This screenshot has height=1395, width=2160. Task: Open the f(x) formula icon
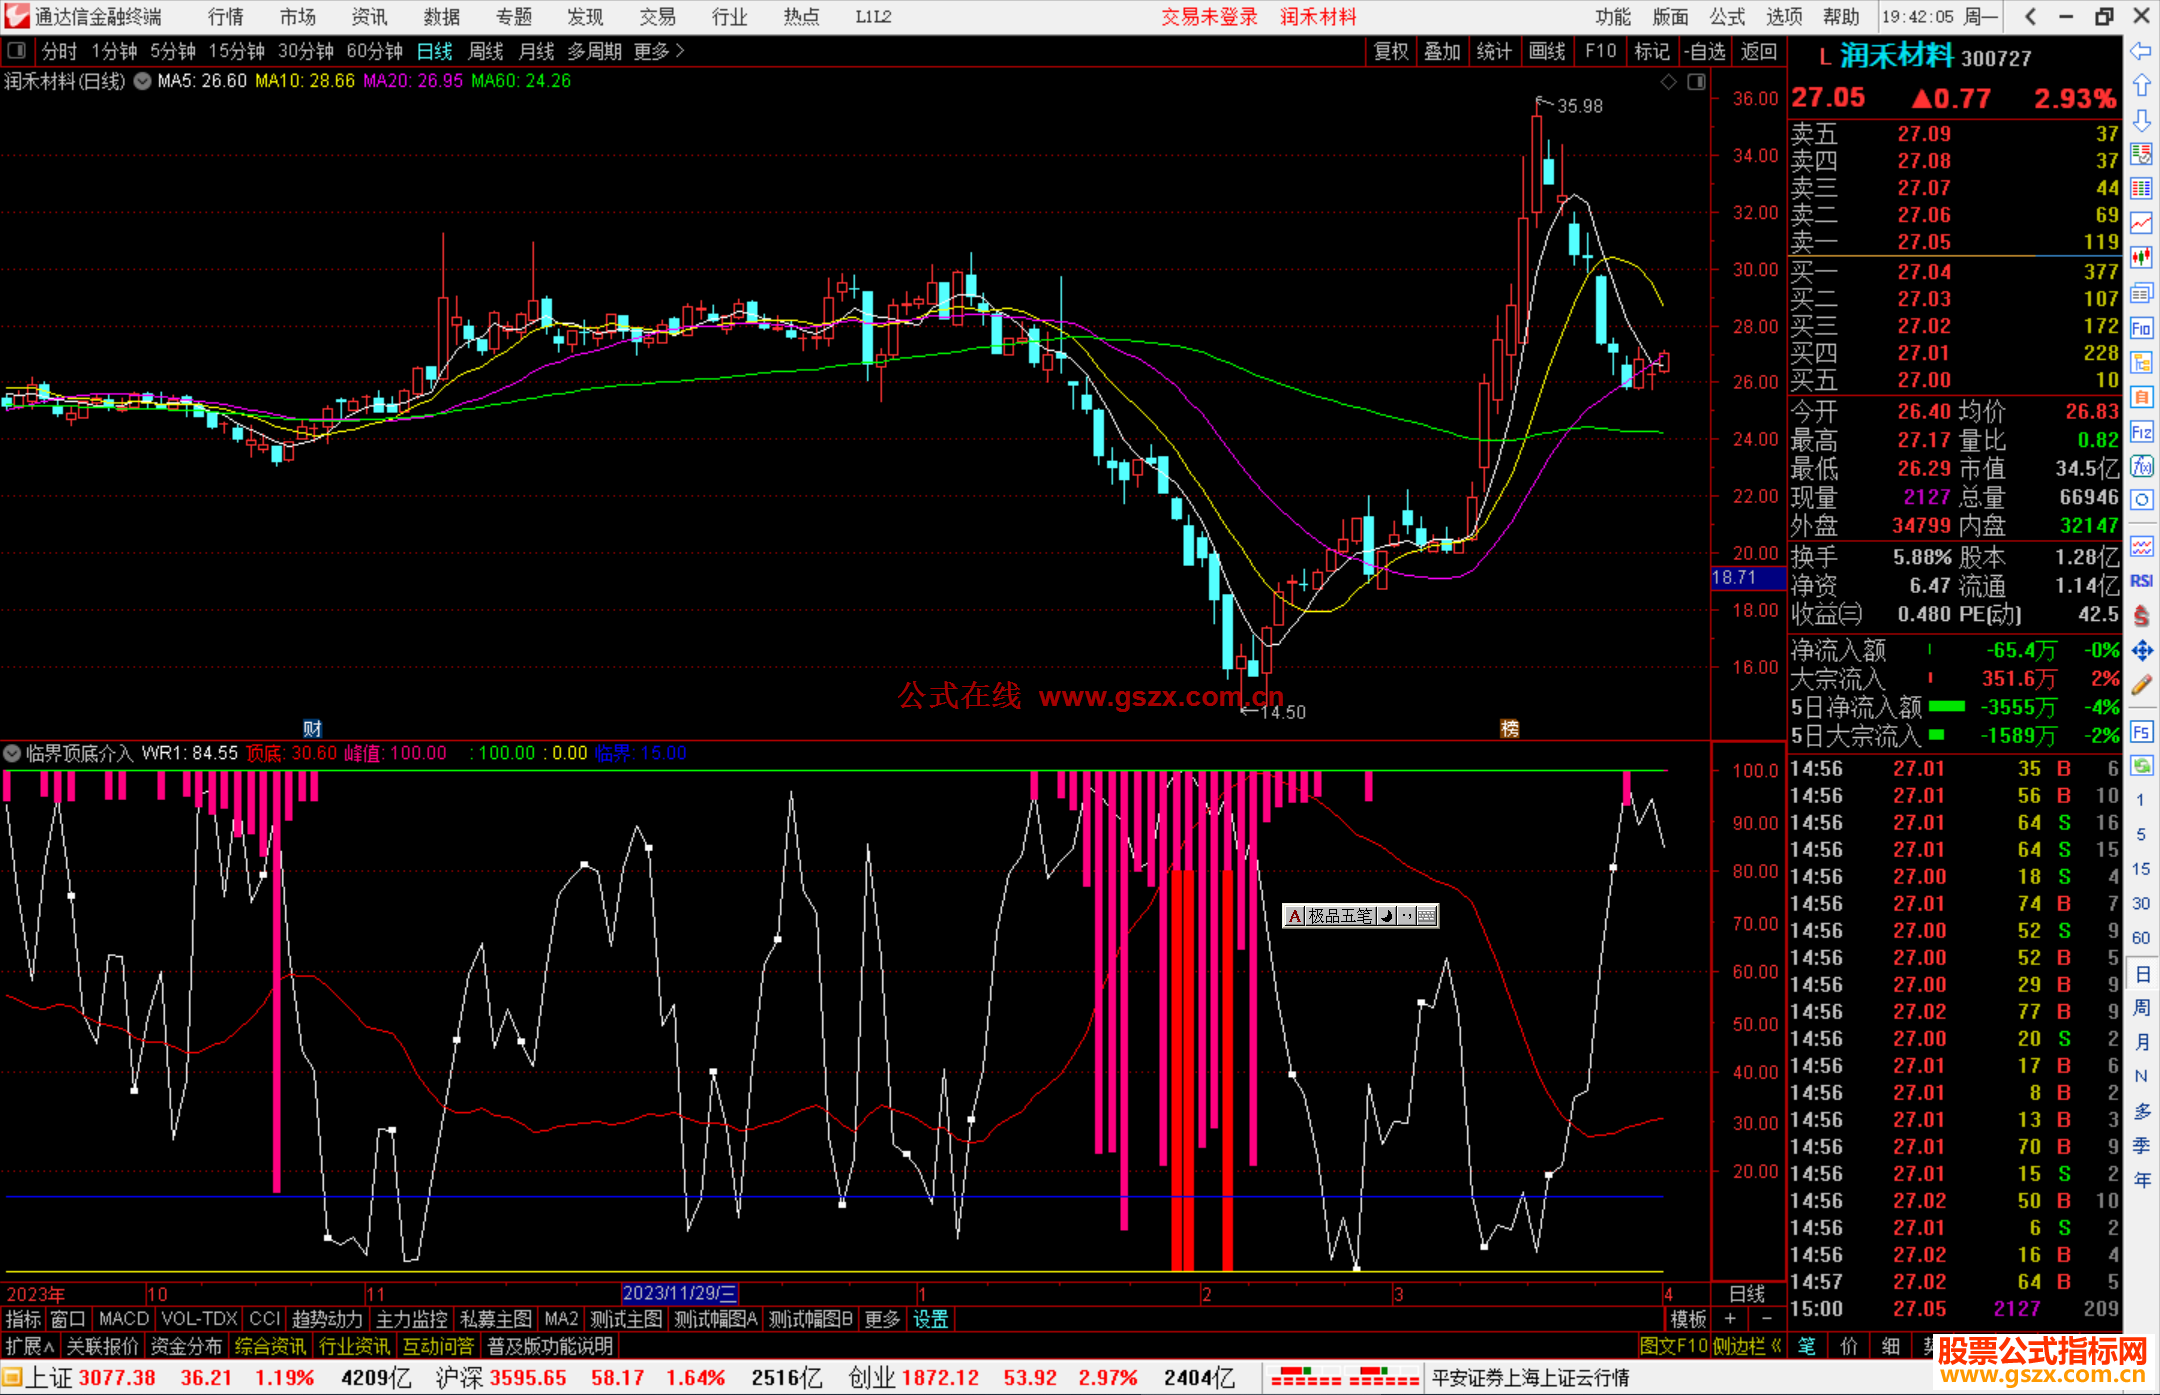click(x=2141, y=466)
